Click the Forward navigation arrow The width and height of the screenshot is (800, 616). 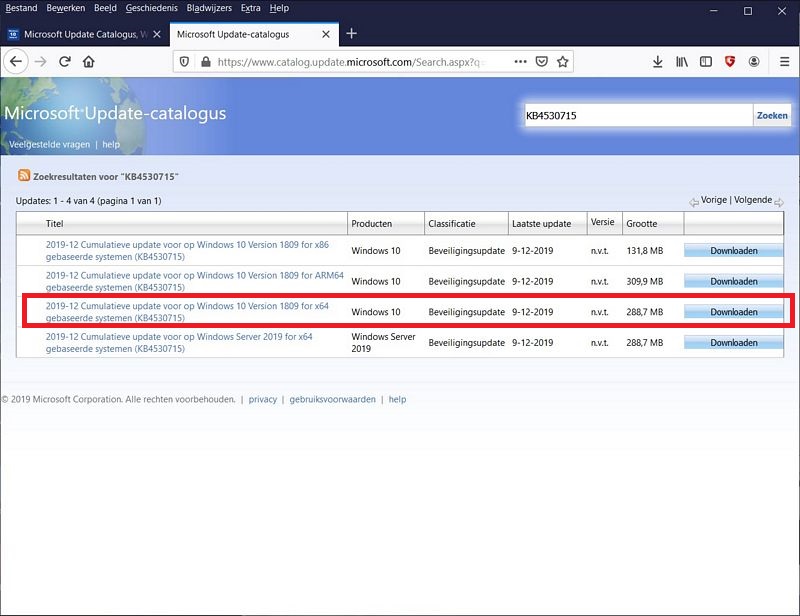tap(40, 62)
